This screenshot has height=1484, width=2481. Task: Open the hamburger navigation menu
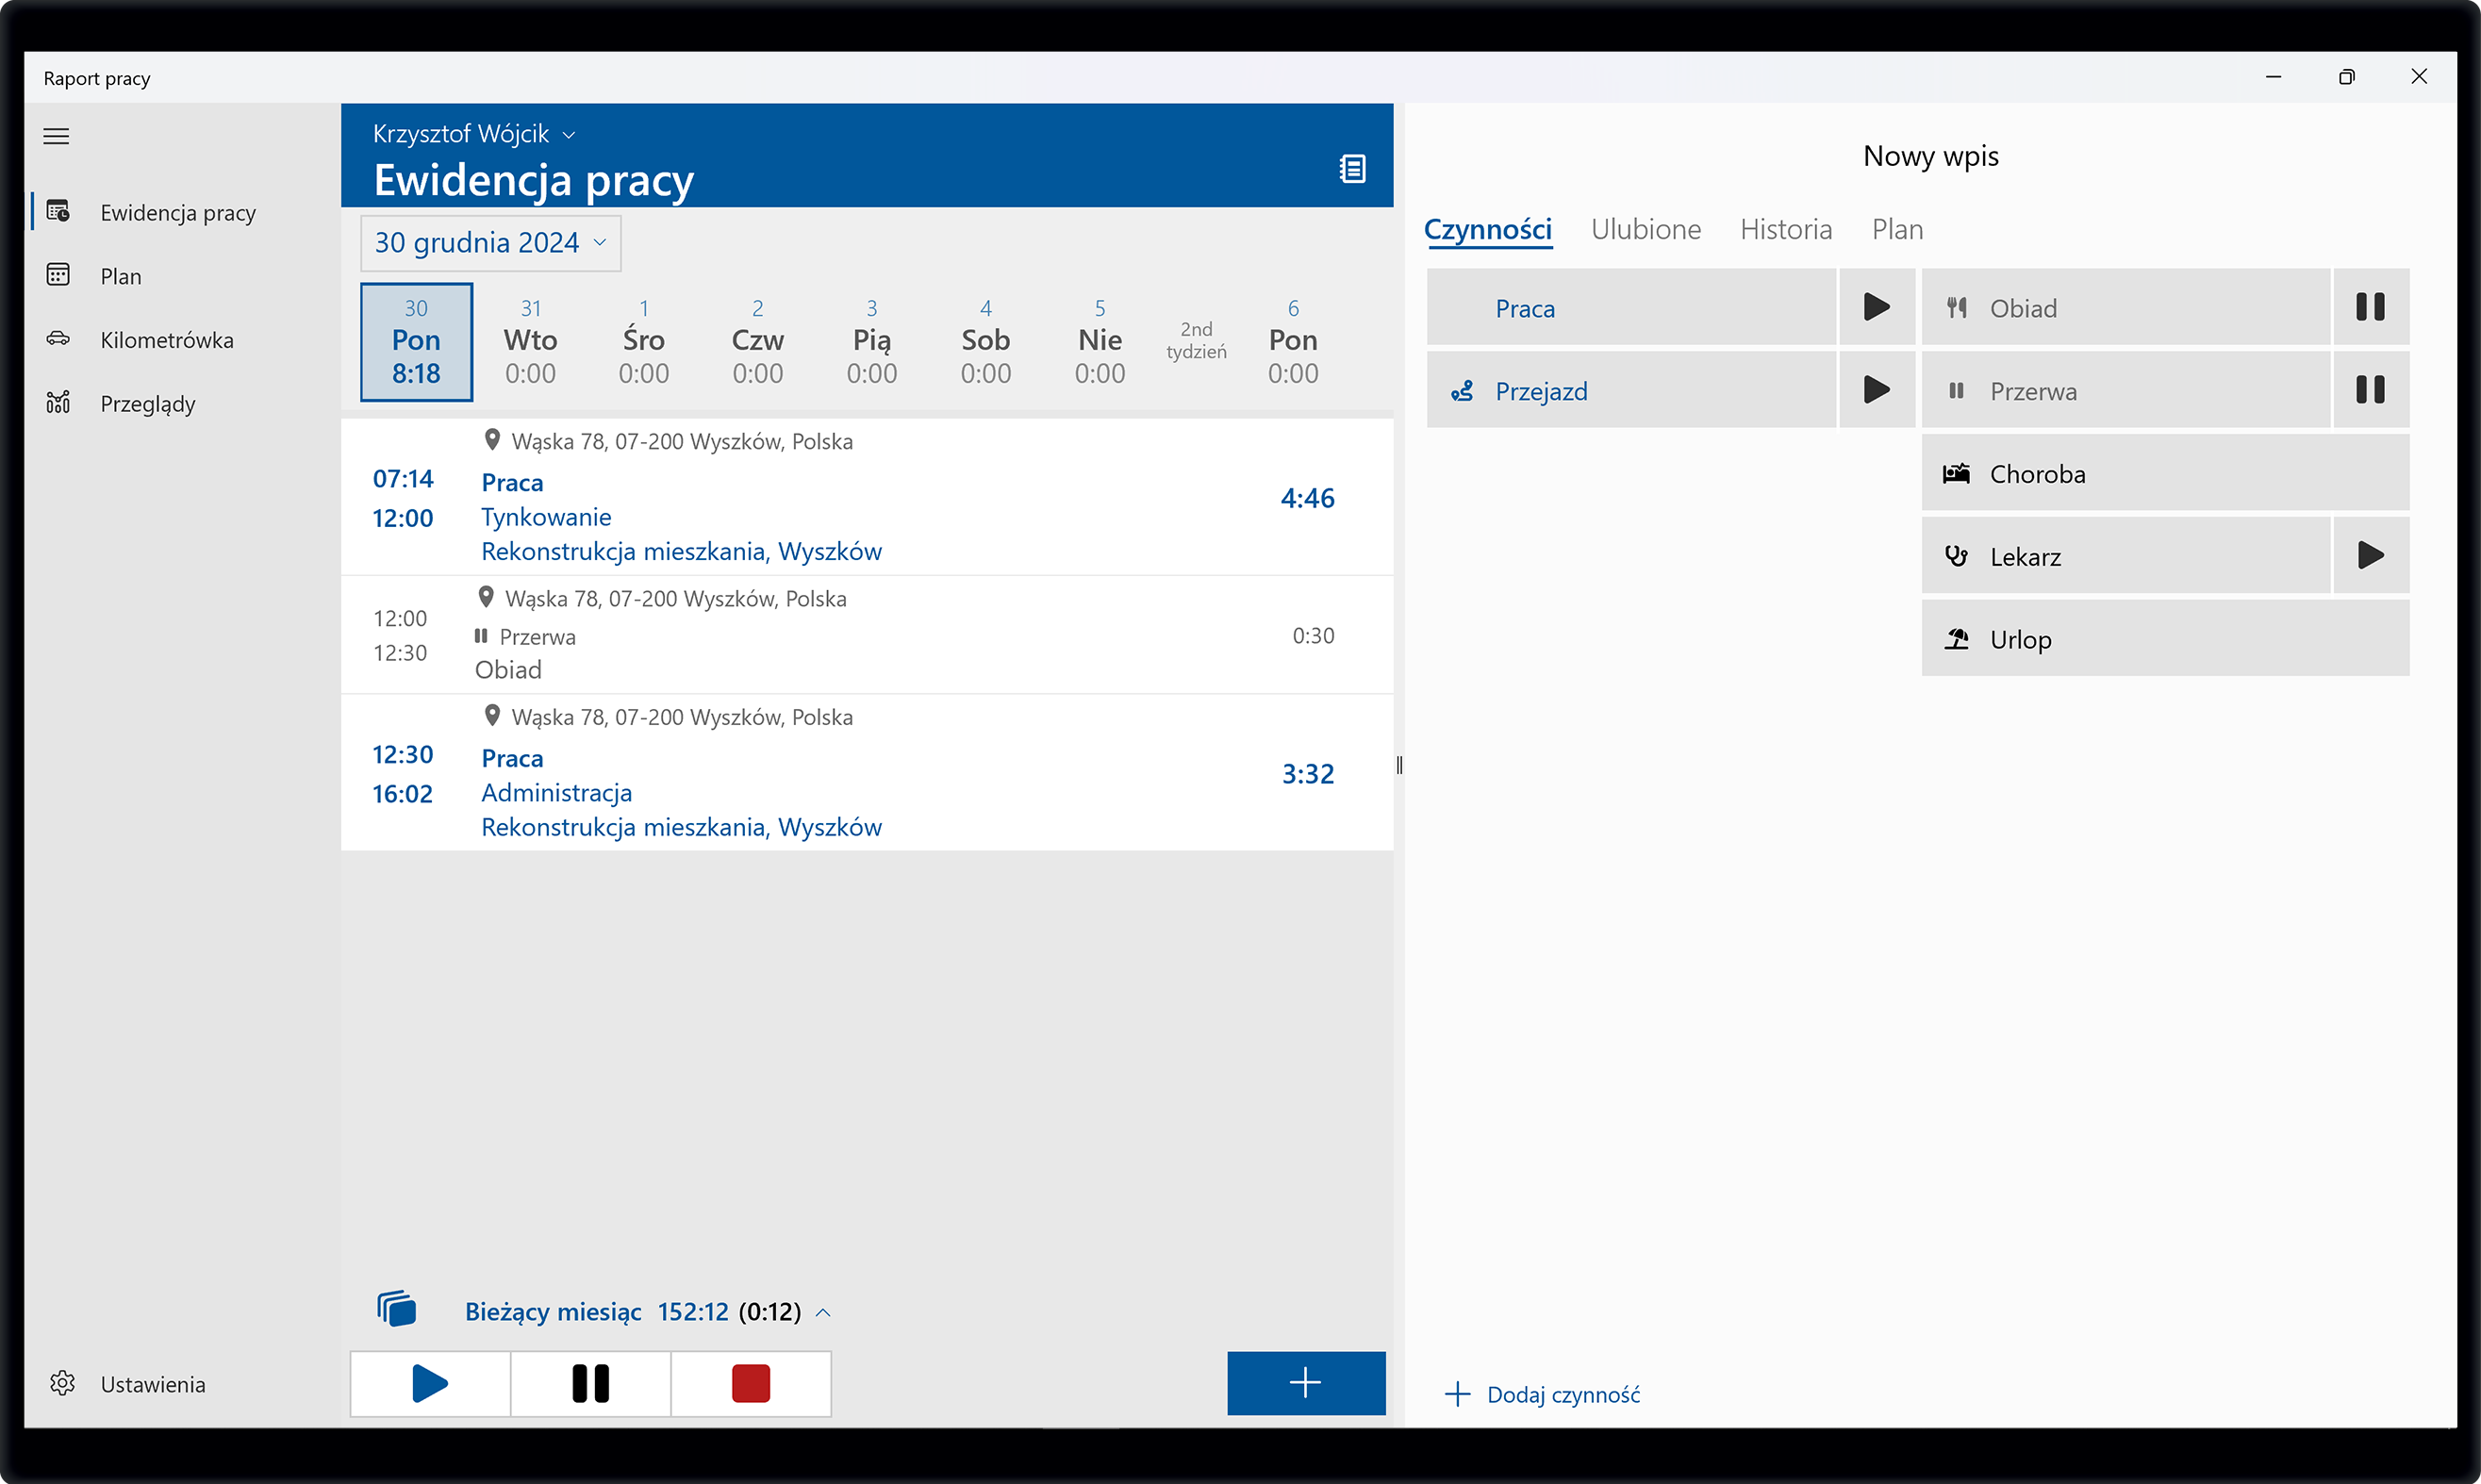point(56,136)
